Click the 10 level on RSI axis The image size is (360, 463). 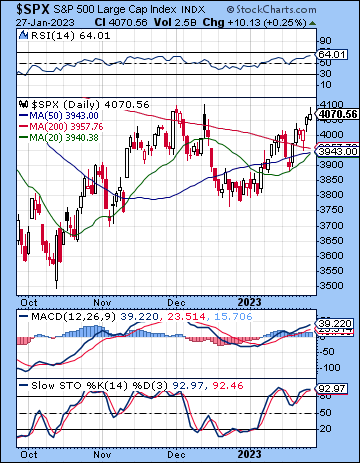click(x=325, y=85)
